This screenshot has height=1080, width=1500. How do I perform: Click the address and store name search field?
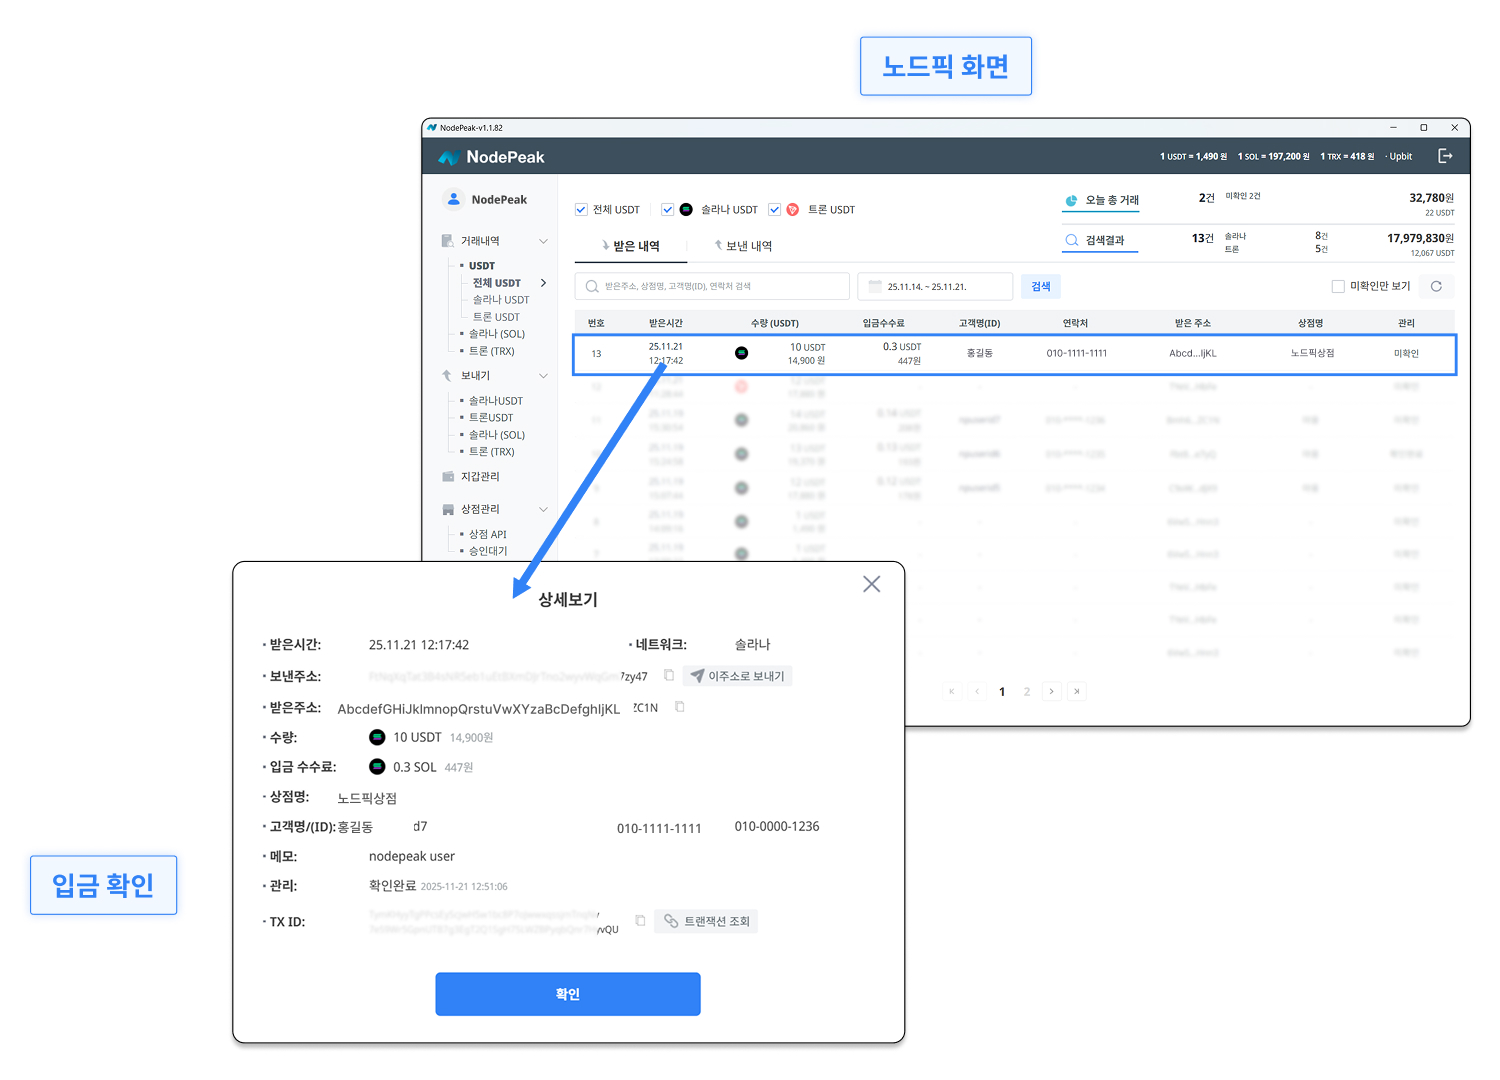point(712,287)
